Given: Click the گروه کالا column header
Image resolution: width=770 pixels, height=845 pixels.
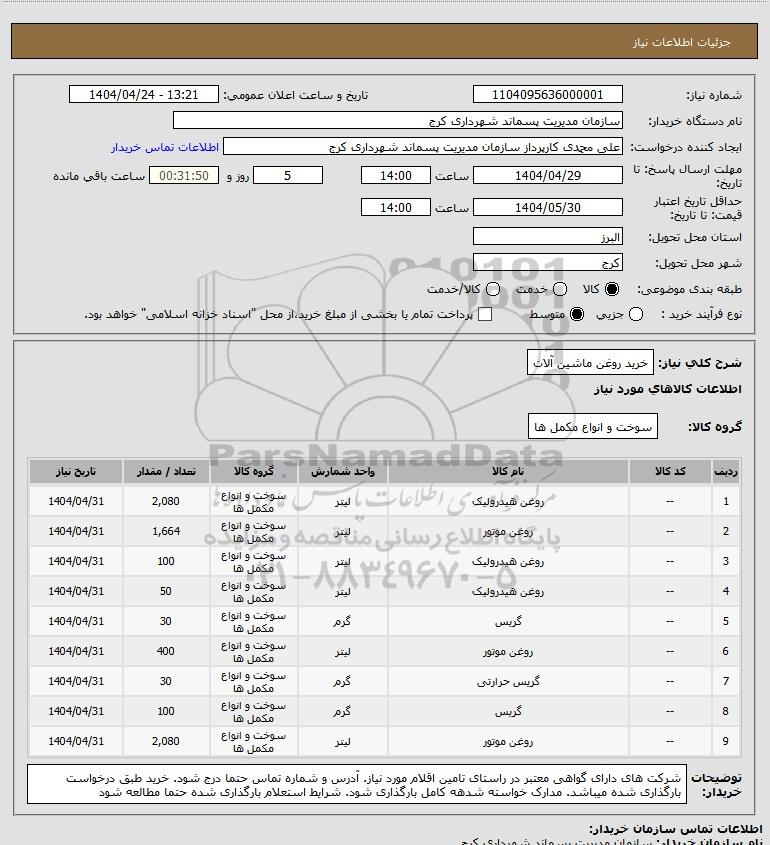Looking at the screenshot, I should (254, 472).
